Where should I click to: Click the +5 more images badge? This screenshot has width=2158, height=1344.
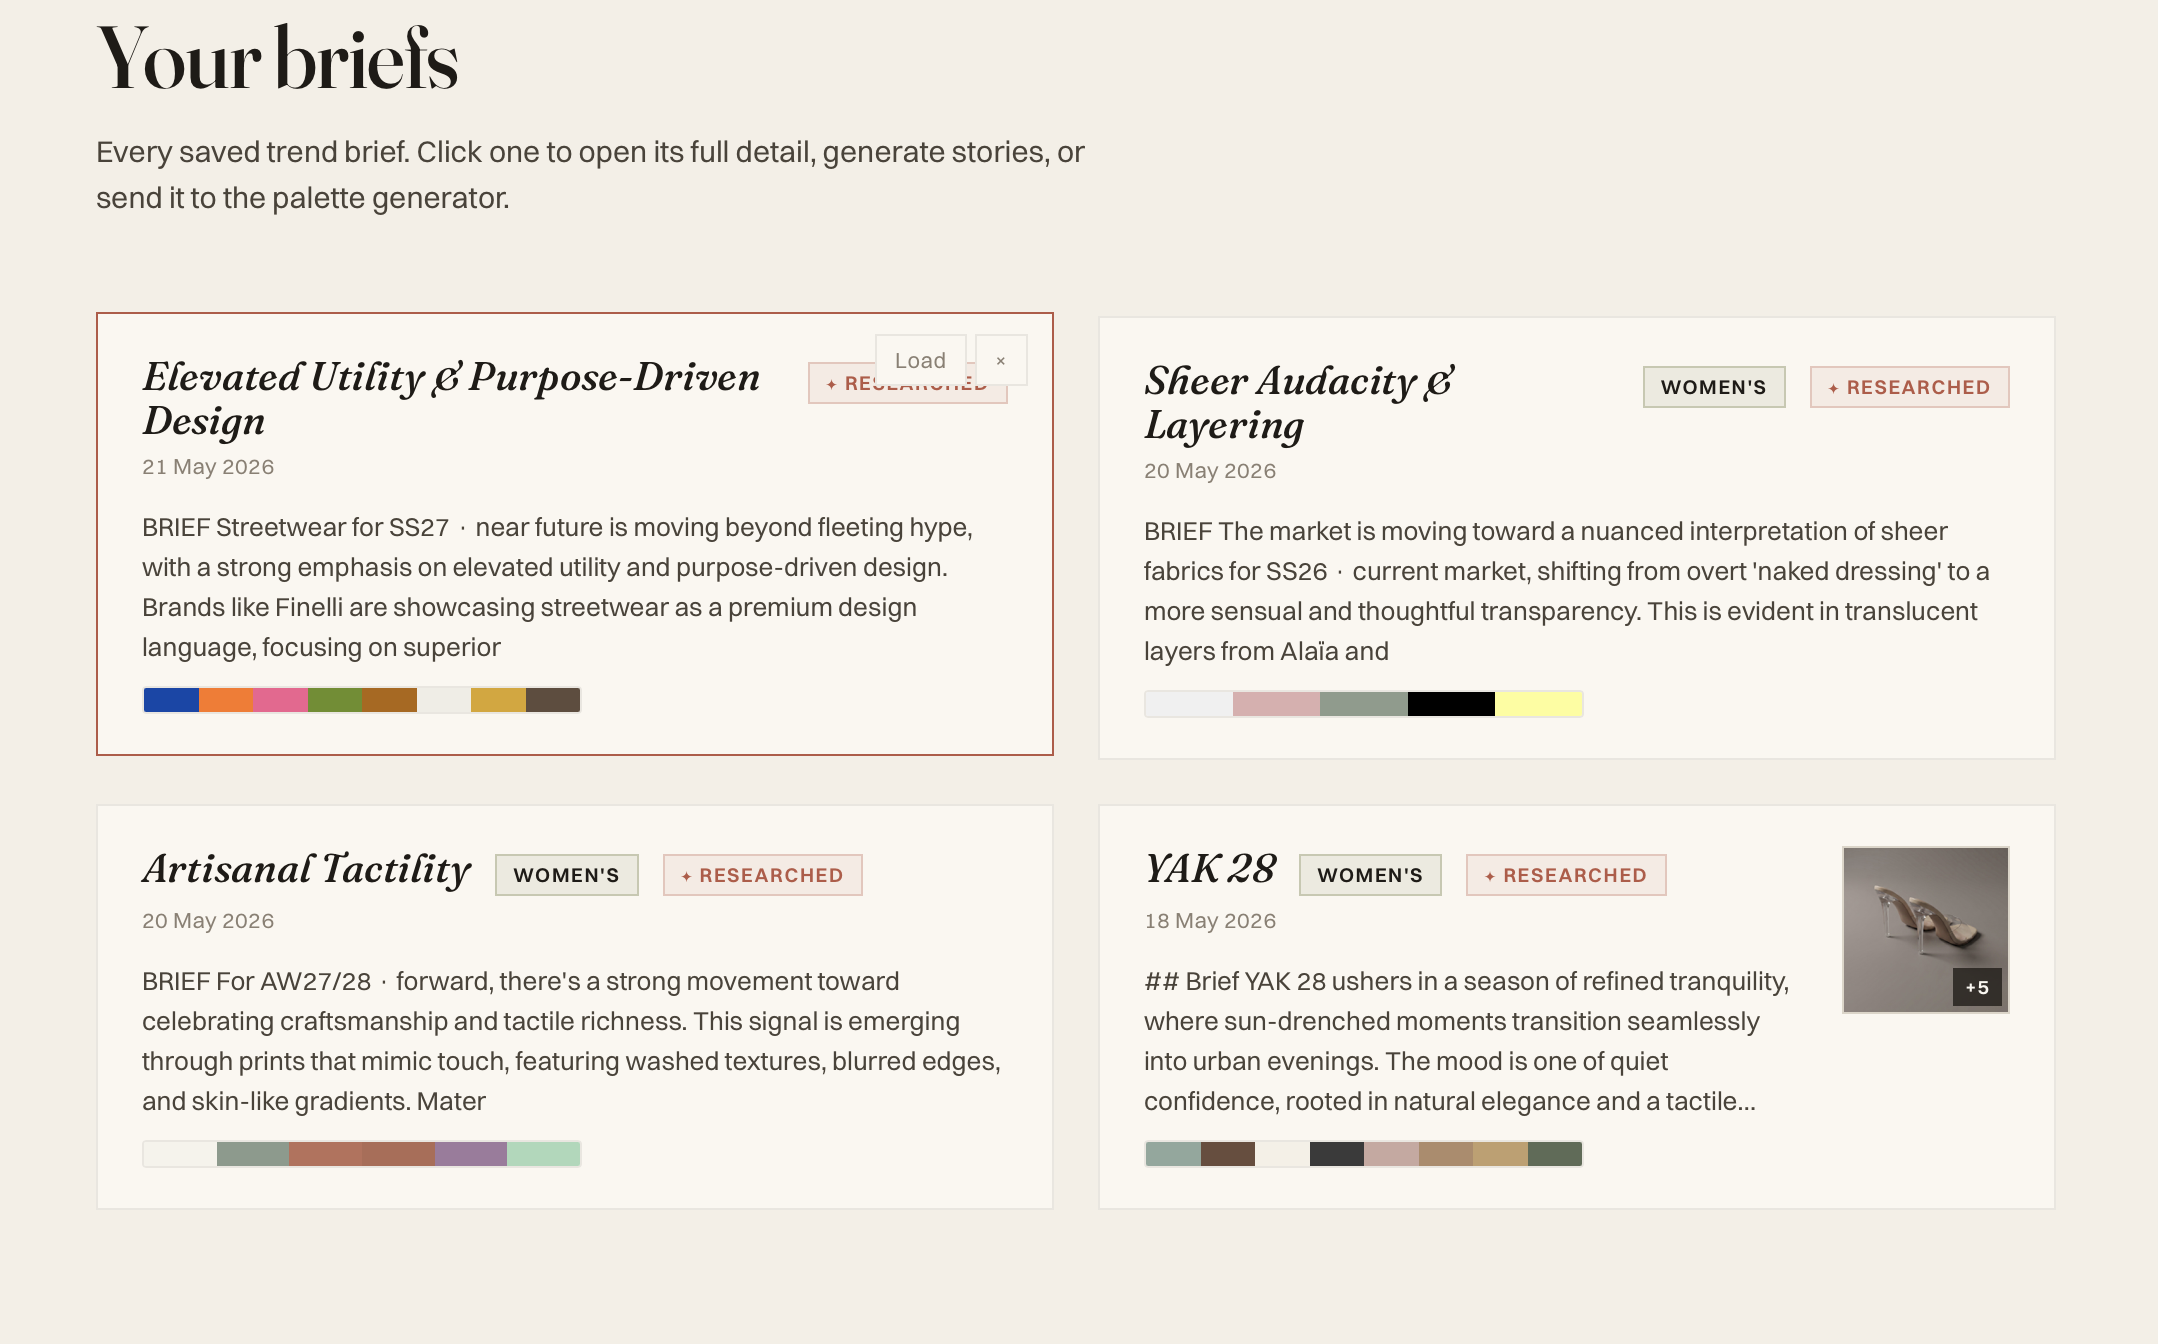1977,987
